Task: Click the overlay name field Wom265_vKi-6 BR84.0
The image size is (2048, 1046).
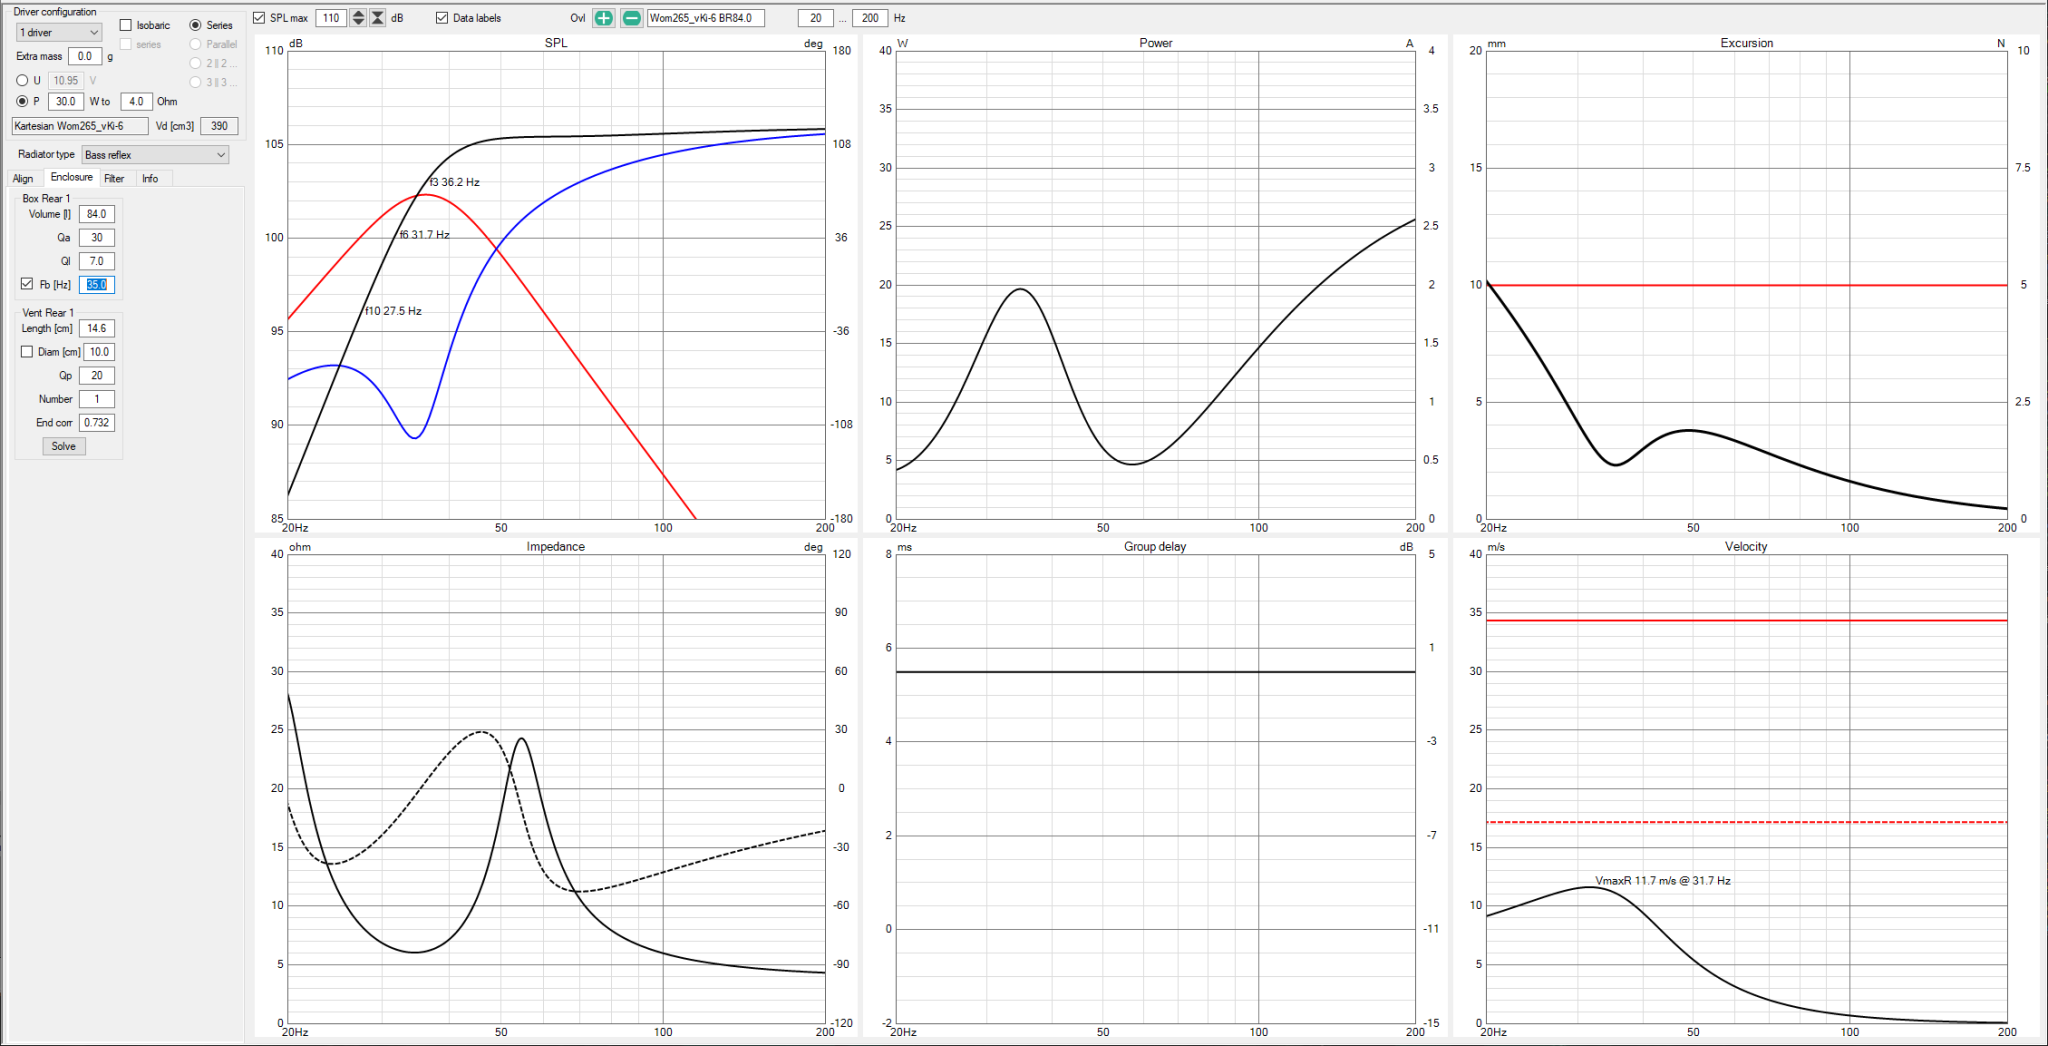Action: 706,18
